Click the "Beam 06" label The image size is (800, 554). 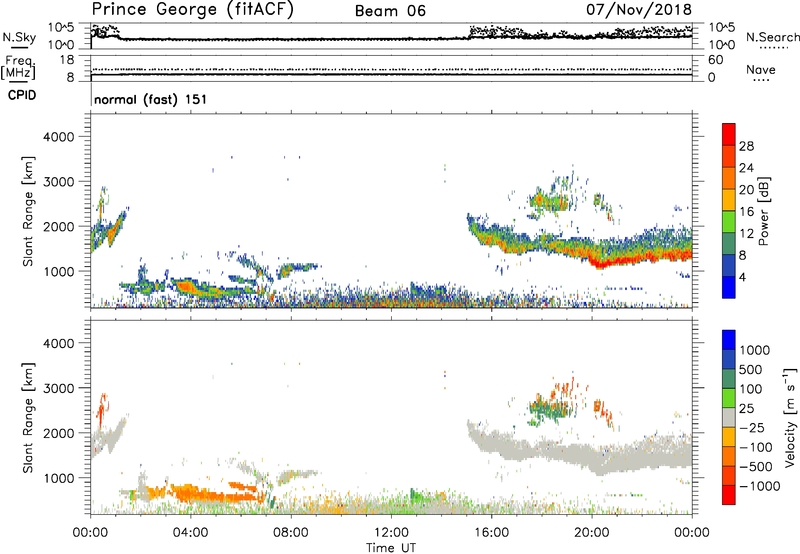coord(390,11)
